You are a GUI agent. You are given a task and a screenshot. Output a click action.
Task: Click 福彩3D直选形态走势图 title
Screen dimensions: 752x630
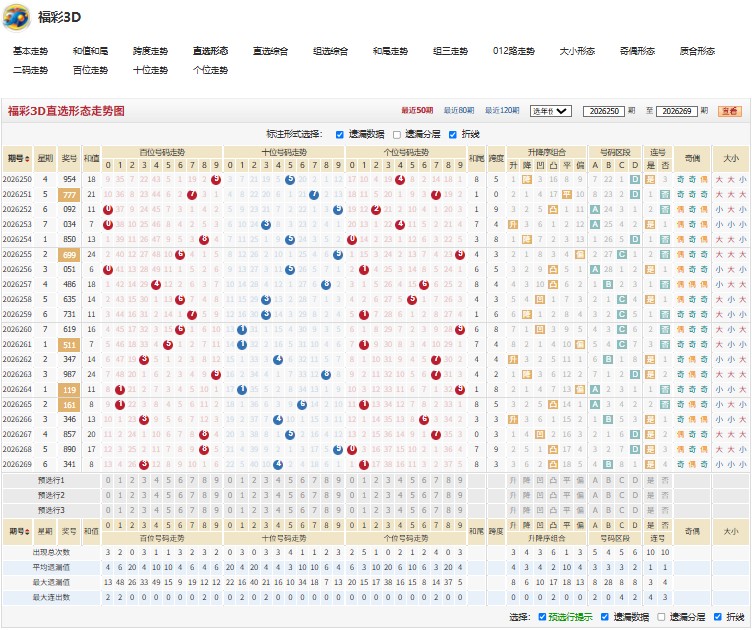(x=66, y=111)
